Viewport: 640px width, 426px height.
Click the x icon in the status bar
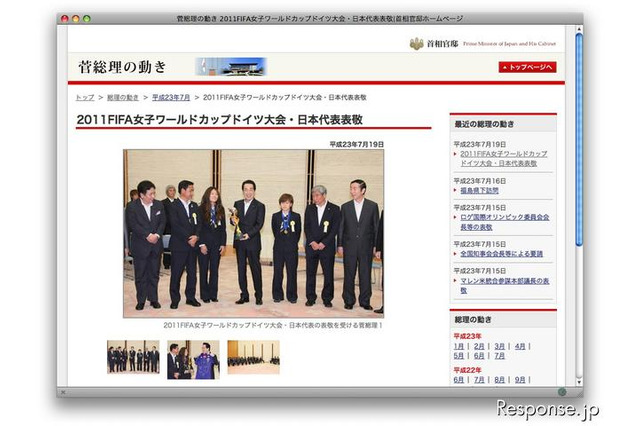click(x=63, y=392)
